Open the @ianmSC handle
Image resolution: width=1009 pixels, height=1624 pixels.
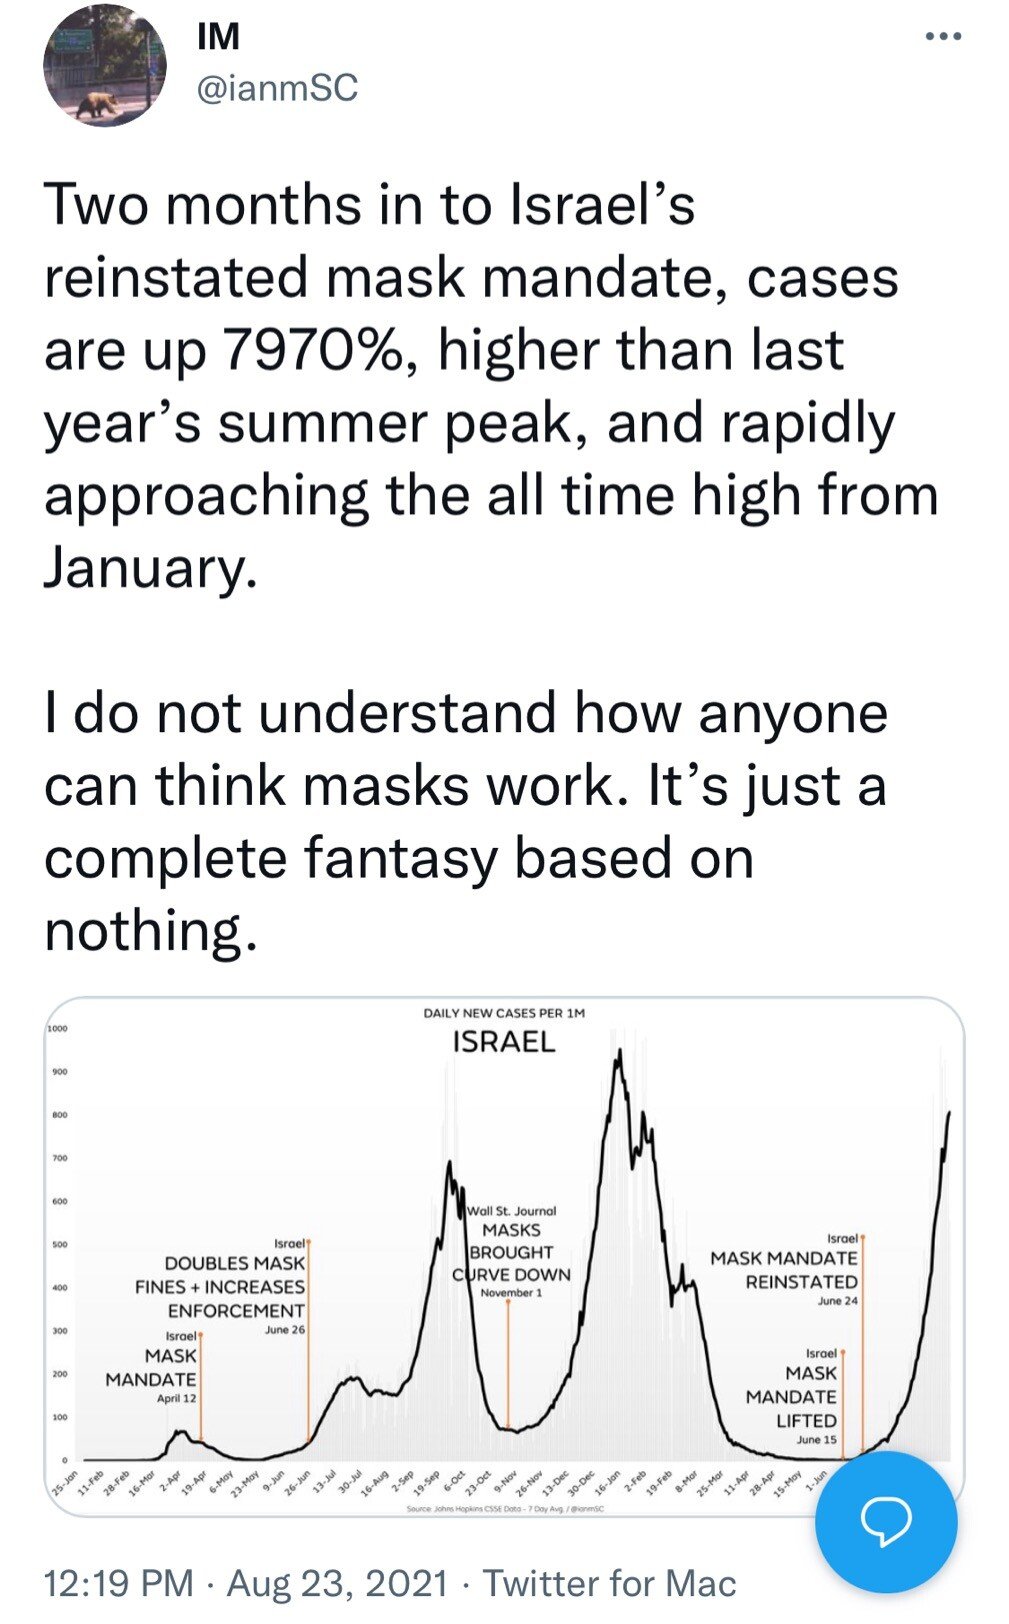tap(277, 89)
